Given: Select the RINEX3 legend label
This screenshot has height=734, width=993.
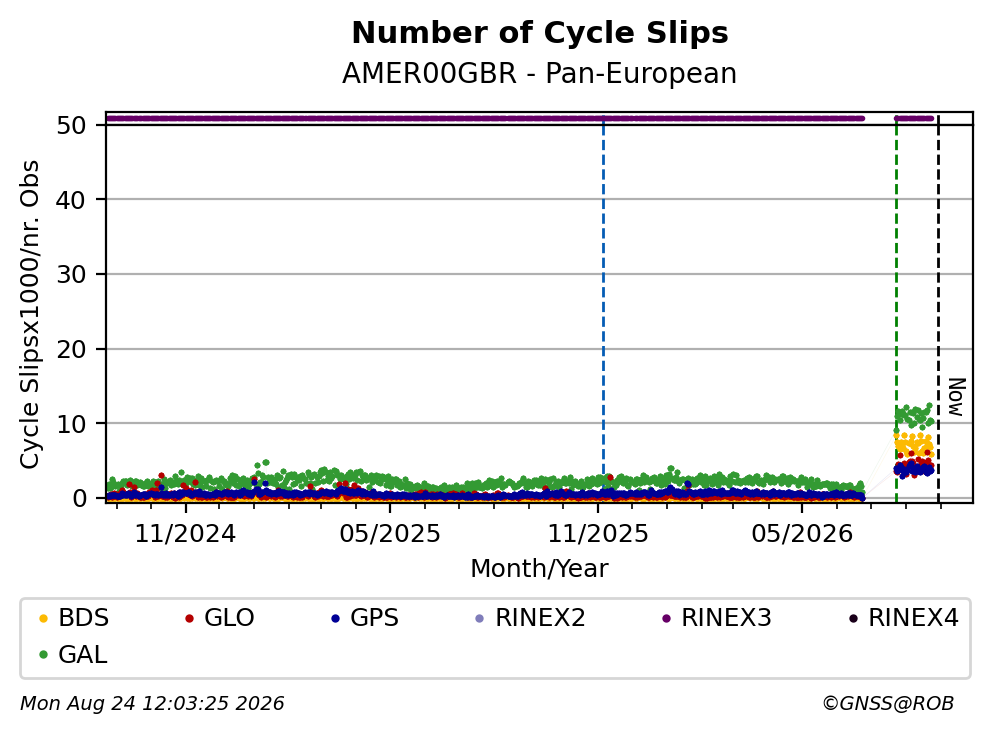Looking at the screenshot, I should pos(726,618).
